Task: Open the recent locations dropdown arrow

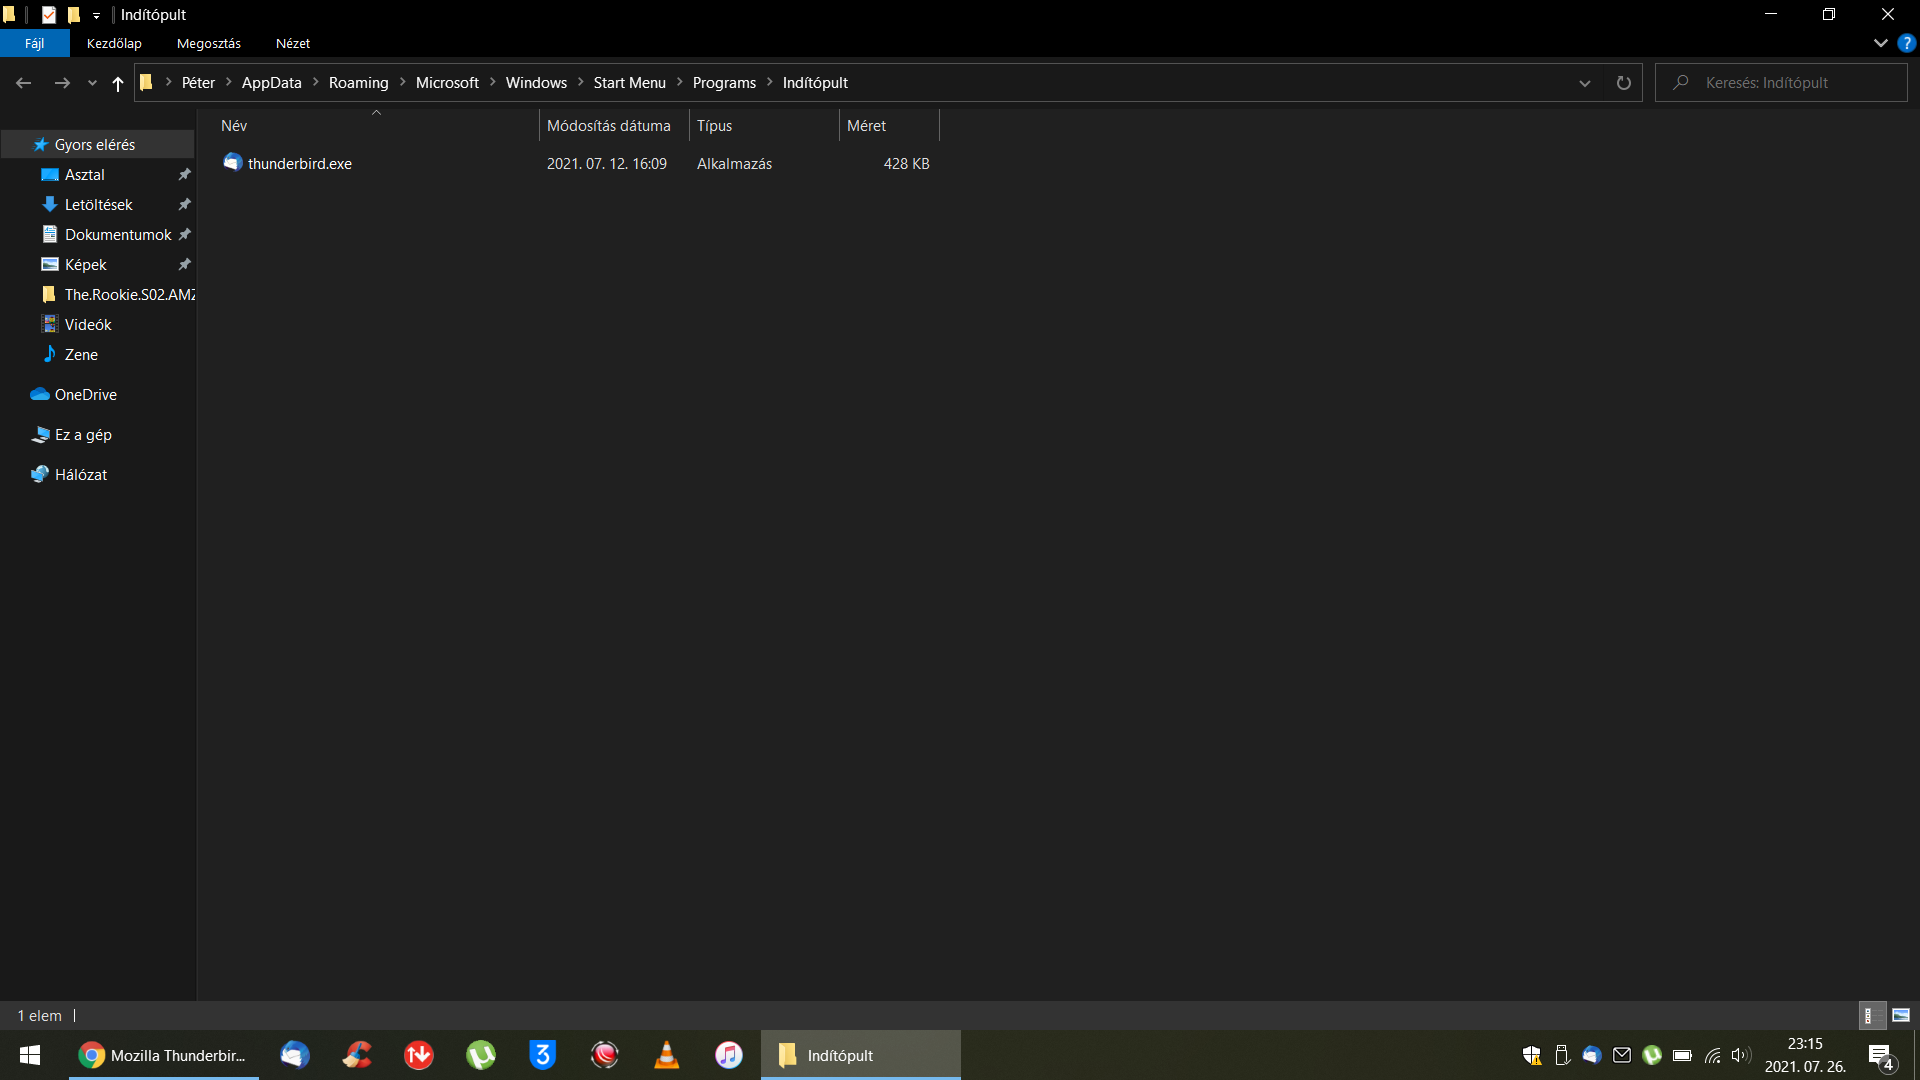Action: tap(92, 83)
